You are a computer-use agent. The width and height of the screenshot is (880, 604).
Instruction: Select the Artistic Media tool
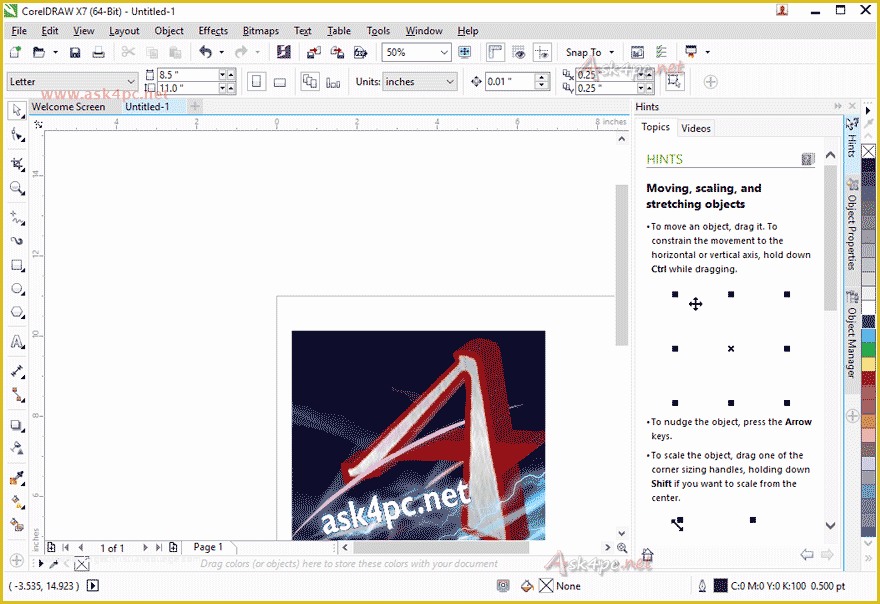[x=17, y=241]
